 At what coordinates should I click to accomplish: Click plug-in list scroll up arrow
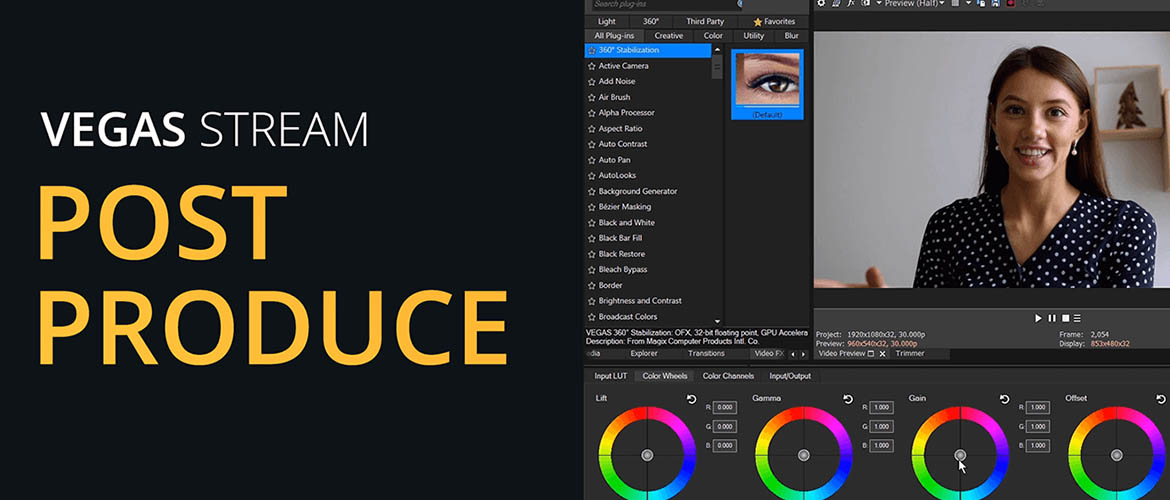[718, 49]
